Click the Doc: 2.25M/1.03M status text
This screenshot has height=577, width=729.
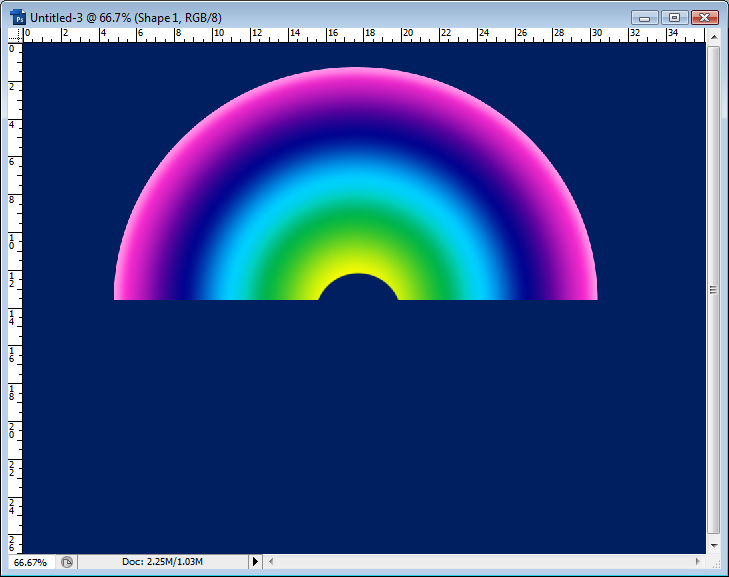coord(162,562)
